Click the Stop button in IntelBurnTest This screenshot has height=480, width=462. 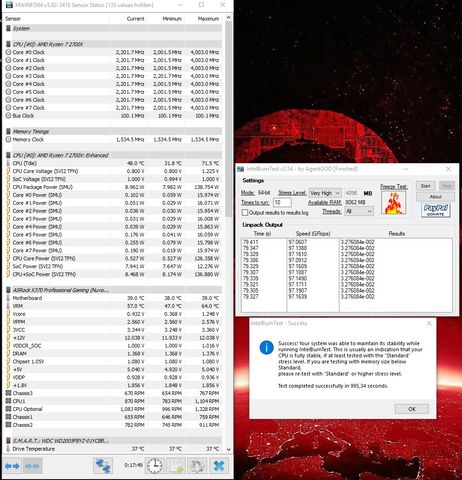point(447,186)
